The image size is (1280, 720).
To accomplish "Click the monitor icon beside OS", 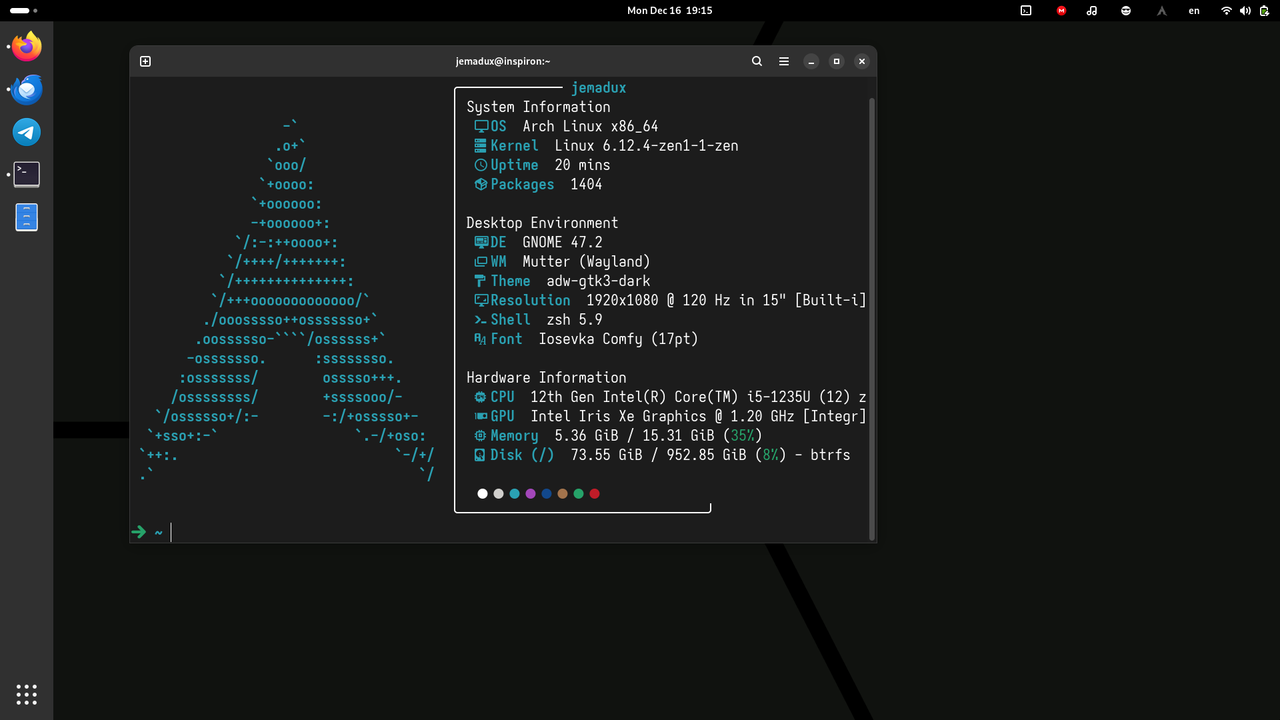I will coord(481,126).
